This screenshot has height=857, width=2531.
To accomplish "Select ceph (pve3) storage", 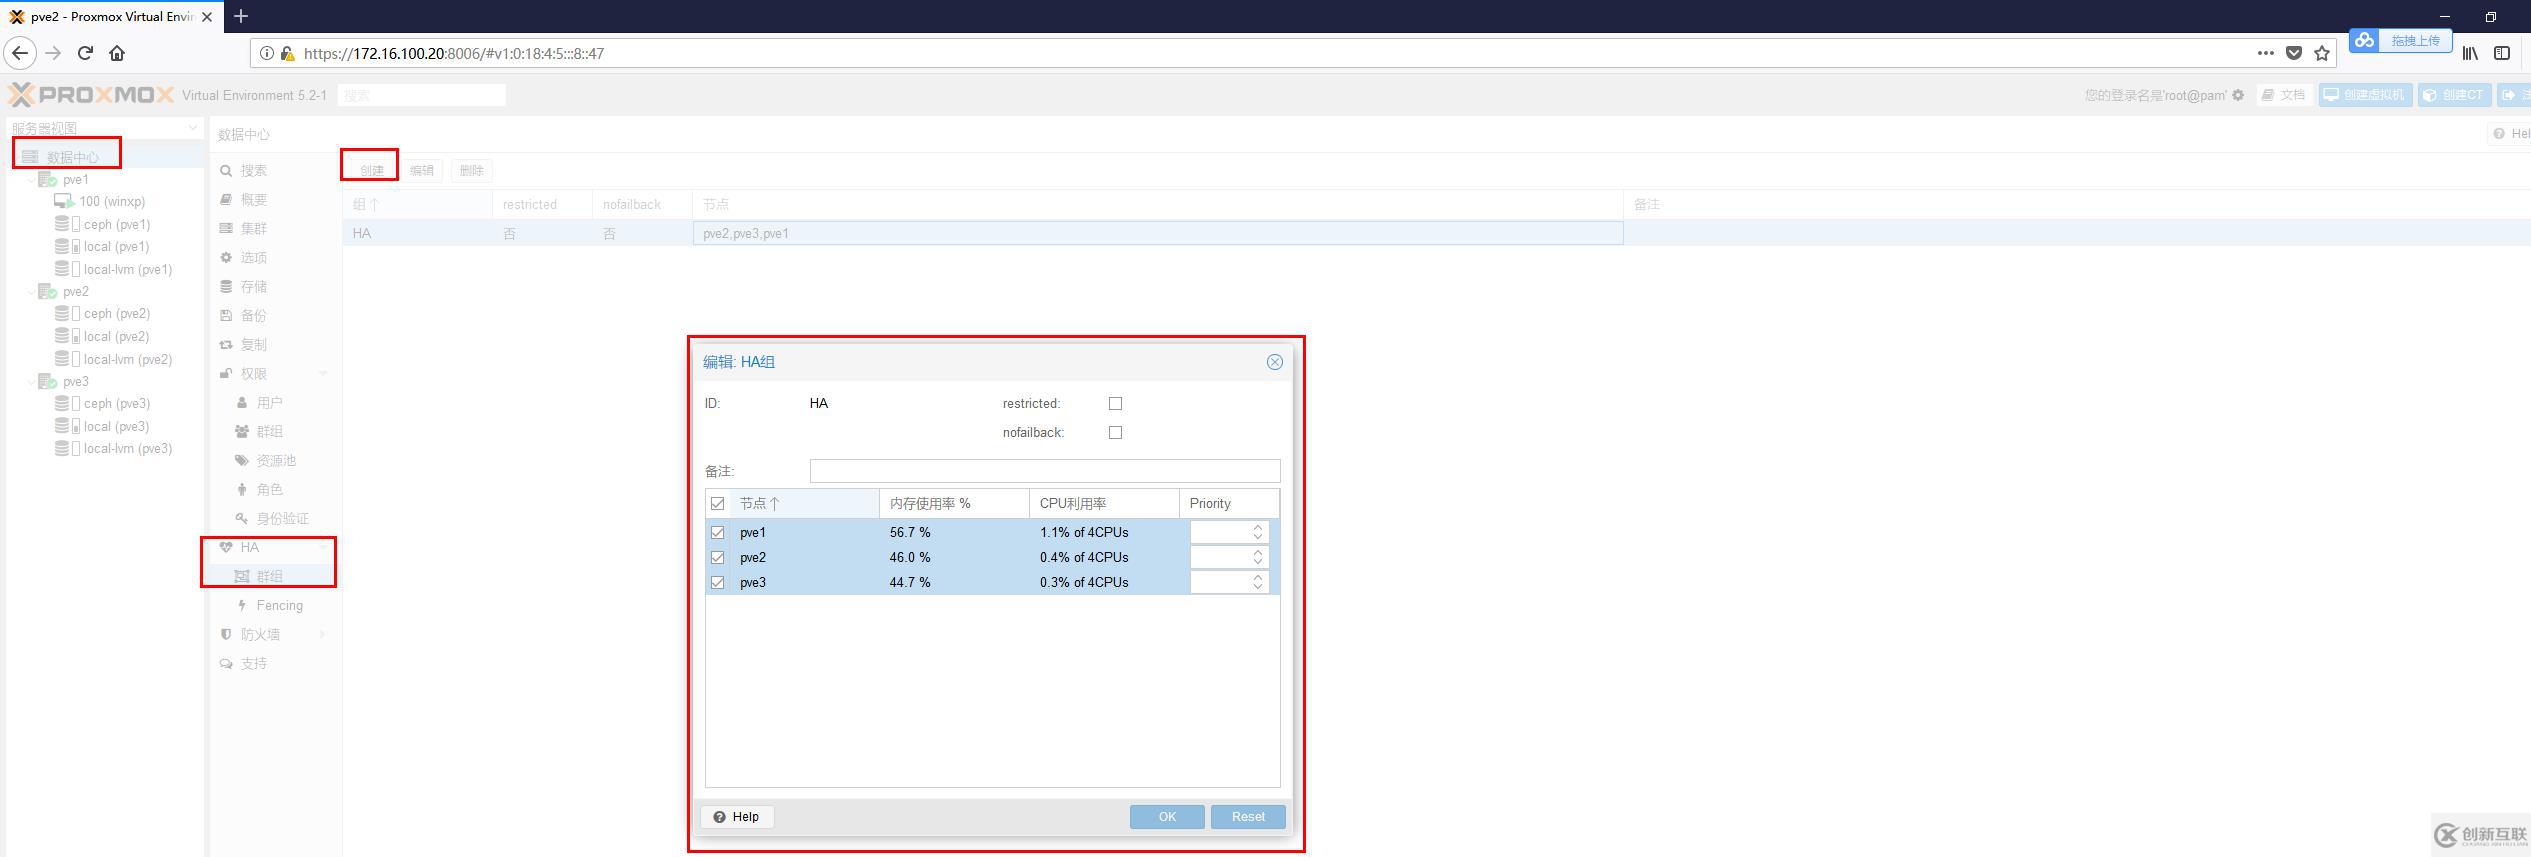I will point(116,404).
